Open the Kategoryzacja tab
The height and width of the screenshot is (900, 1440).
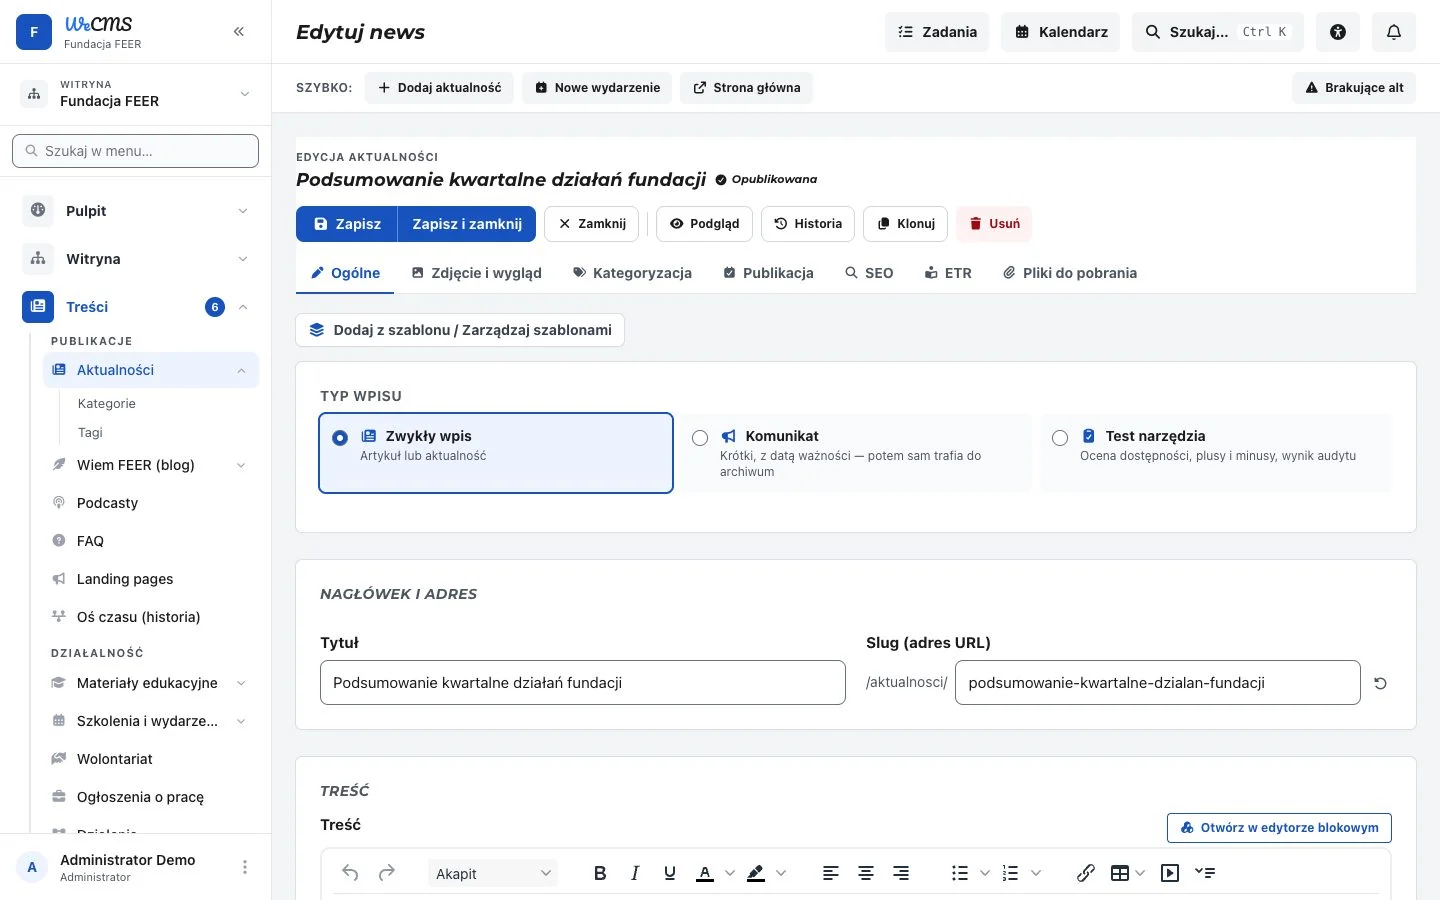pyautogui.click(x=632, y=273)
